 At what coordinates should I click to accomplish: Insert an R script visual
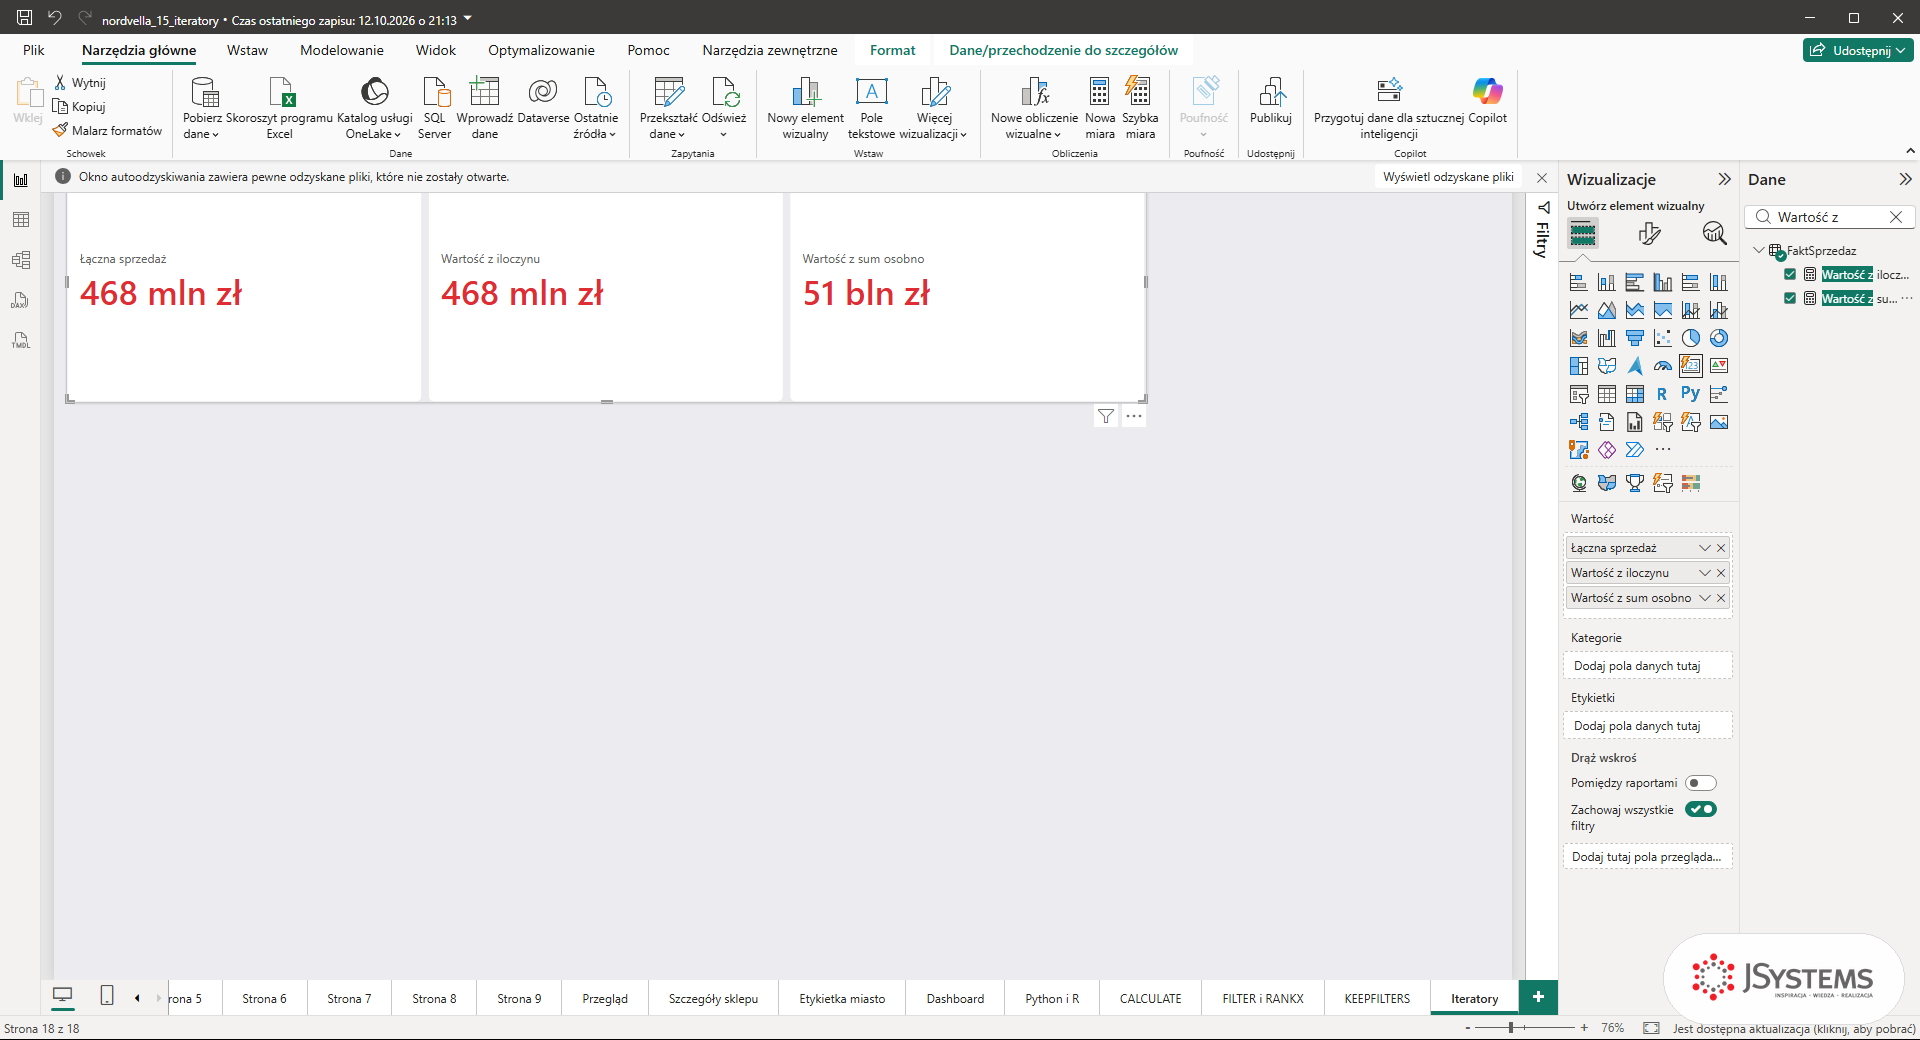[x=1662, y=394]
